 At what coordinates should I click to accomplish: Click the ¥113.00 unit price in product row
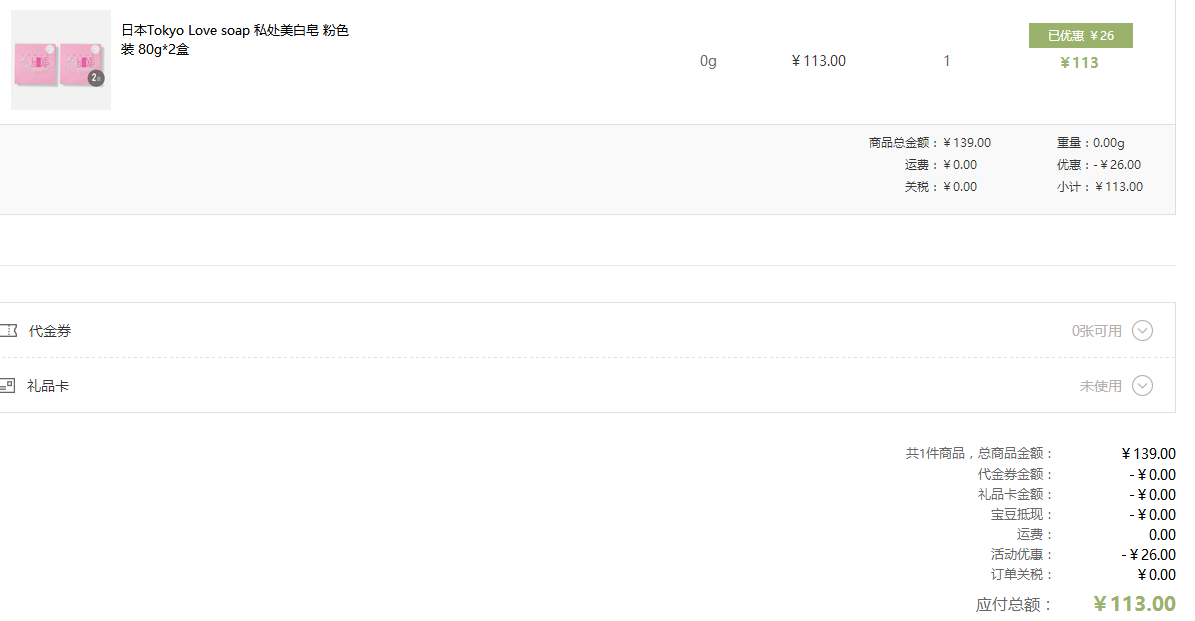(x=818, y=61)
